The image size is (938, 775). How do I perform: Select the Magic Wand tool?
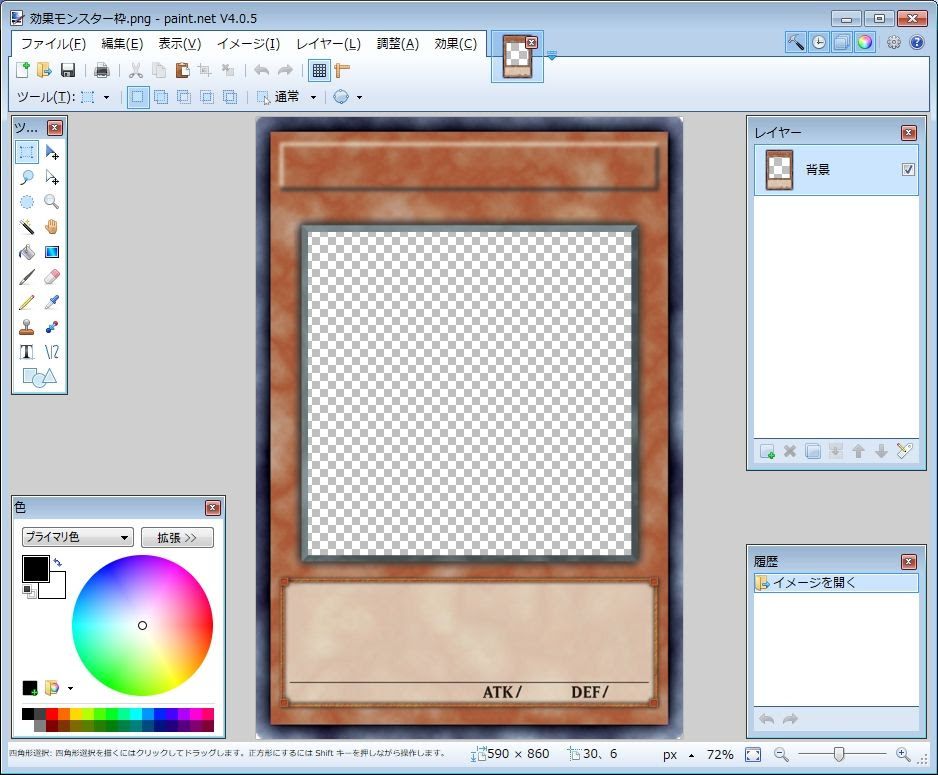point(26,227)
